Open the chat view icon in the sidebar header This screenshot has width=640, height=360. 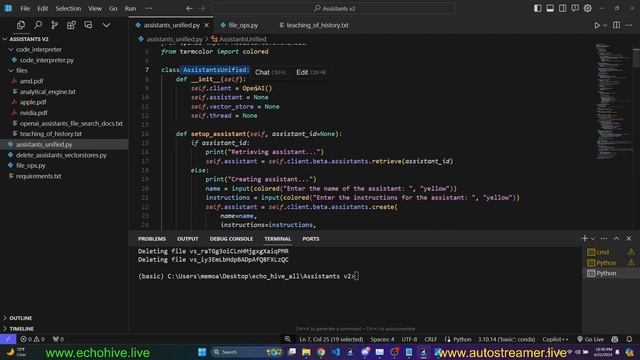point(88,25)
